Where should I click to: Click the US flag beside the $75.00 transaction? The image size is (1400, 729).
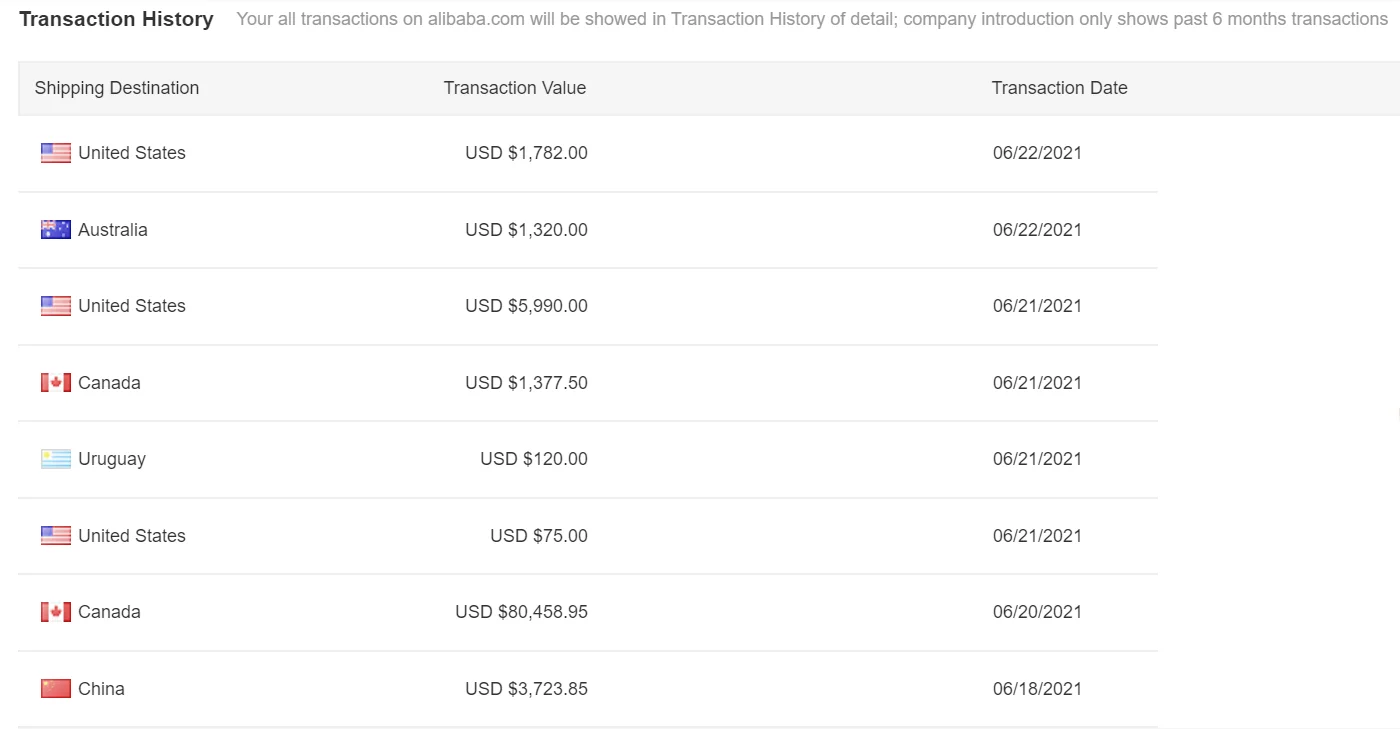(x=56, y=536)
